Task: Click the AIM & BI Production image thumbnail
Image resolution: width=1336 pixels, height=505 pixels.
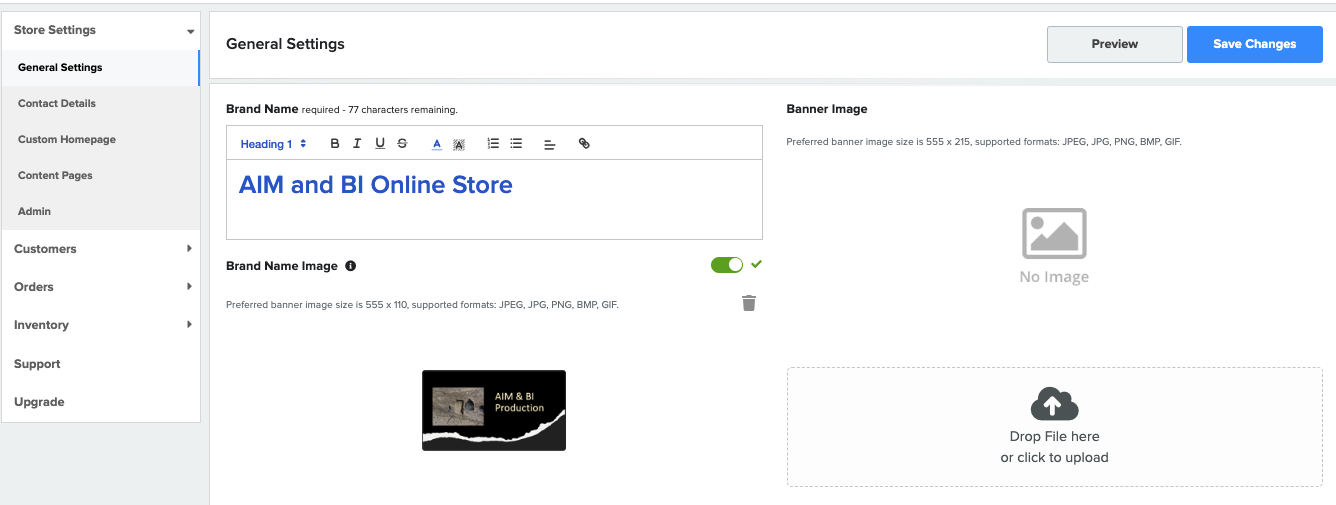Action: click(x=494, y=410)
